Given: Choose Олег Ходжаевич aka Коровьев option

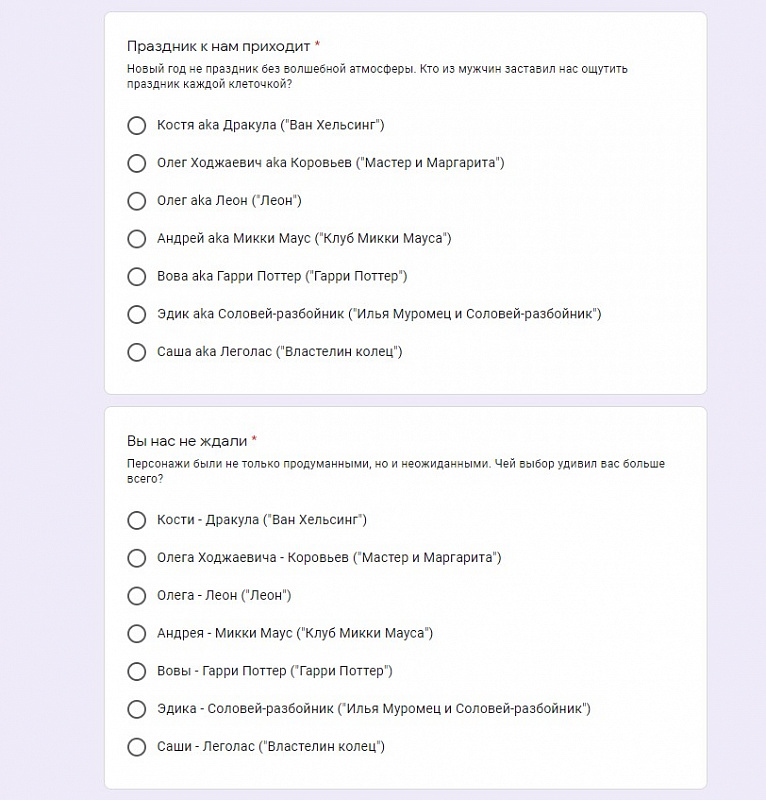Looking at the screenshot, I should 136,163.
